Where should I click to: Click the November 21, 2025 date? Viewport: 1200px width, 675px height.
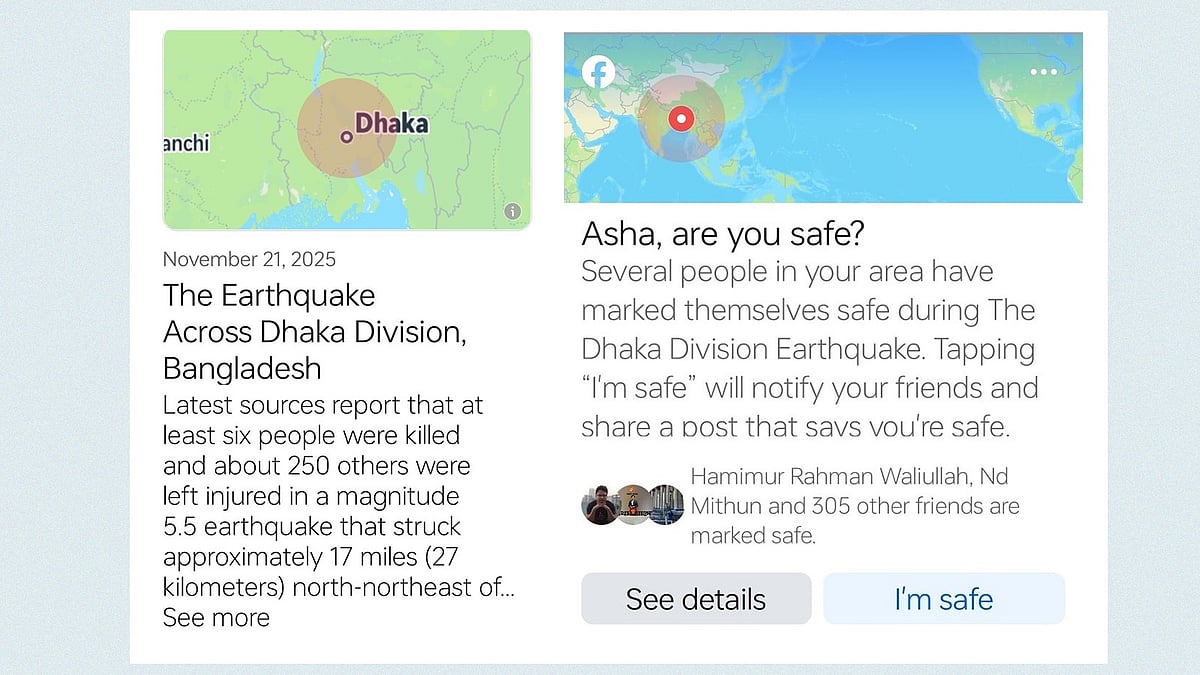coord(249,259)
